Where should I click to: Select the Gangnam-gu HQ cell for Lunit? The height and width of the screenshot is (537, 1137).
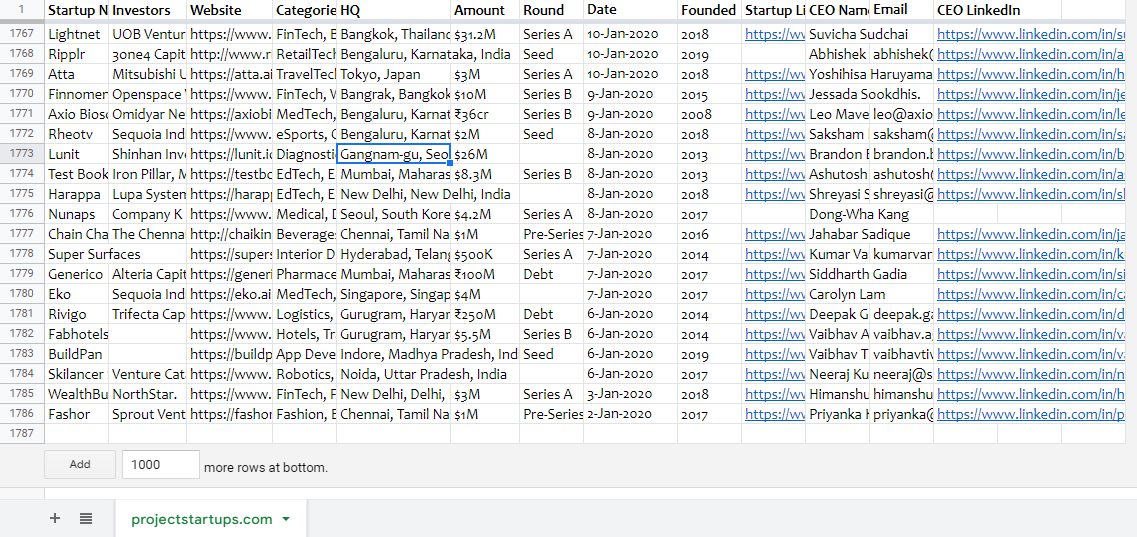[394, 154]
